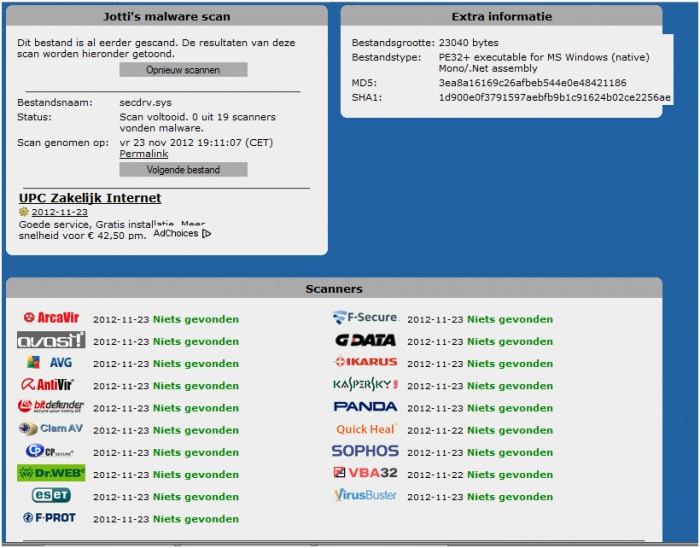Click the AdChoices triangle icon
The height and width of the screenshot is (548, 700).
pyautogui.click(x=206, y=233)
